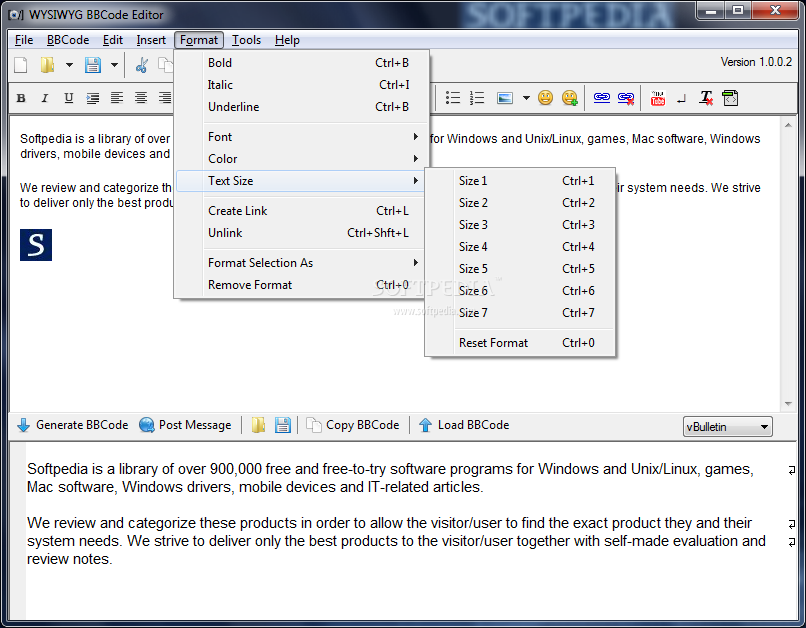The height and width of the screenshot is (628, 806).
Task: Select Size 4 from Text Size submenu
Action: tap(520, 247)
